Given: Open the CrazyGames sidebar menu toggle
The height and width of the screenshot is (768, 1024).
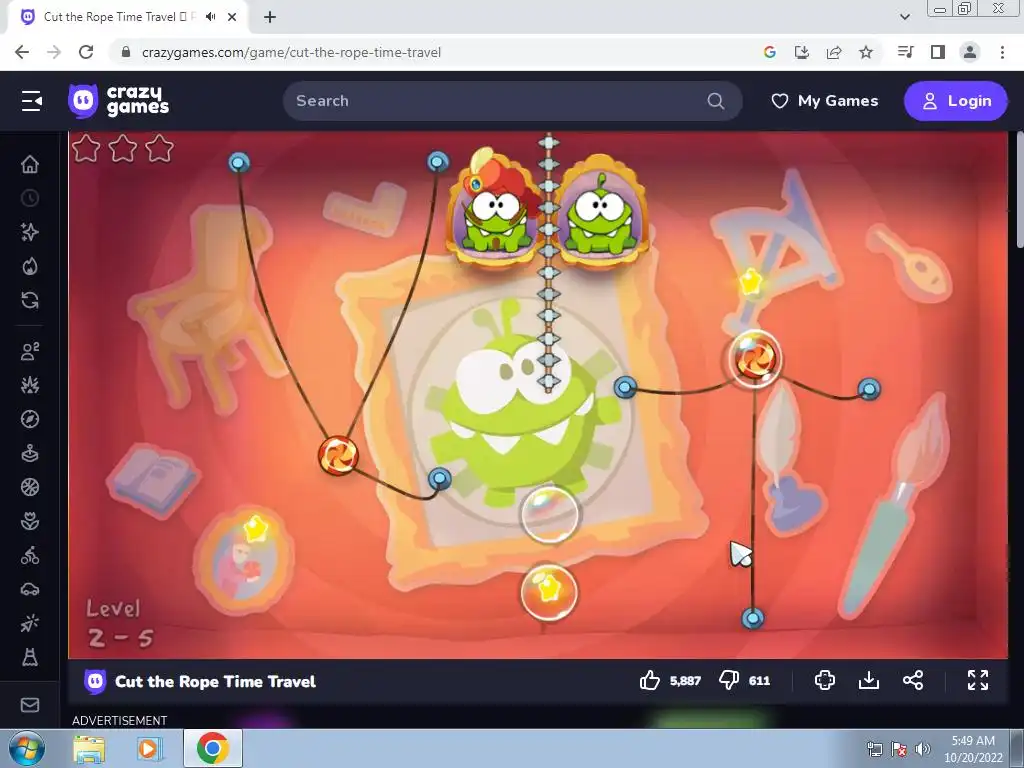Looking at the screenshot, I should tap(31, 101).
